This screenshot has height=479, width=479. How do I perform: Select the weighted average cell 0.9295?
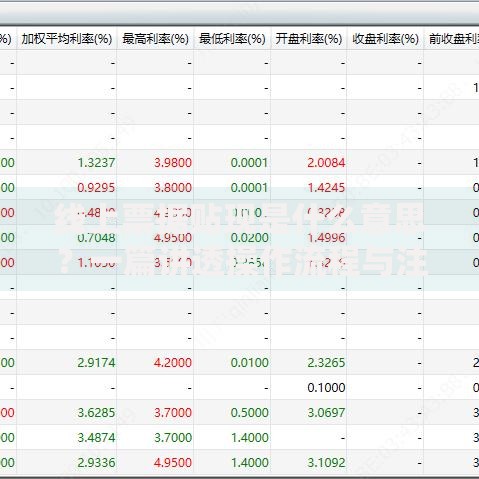pyautogui.click(x=96, y=188)
